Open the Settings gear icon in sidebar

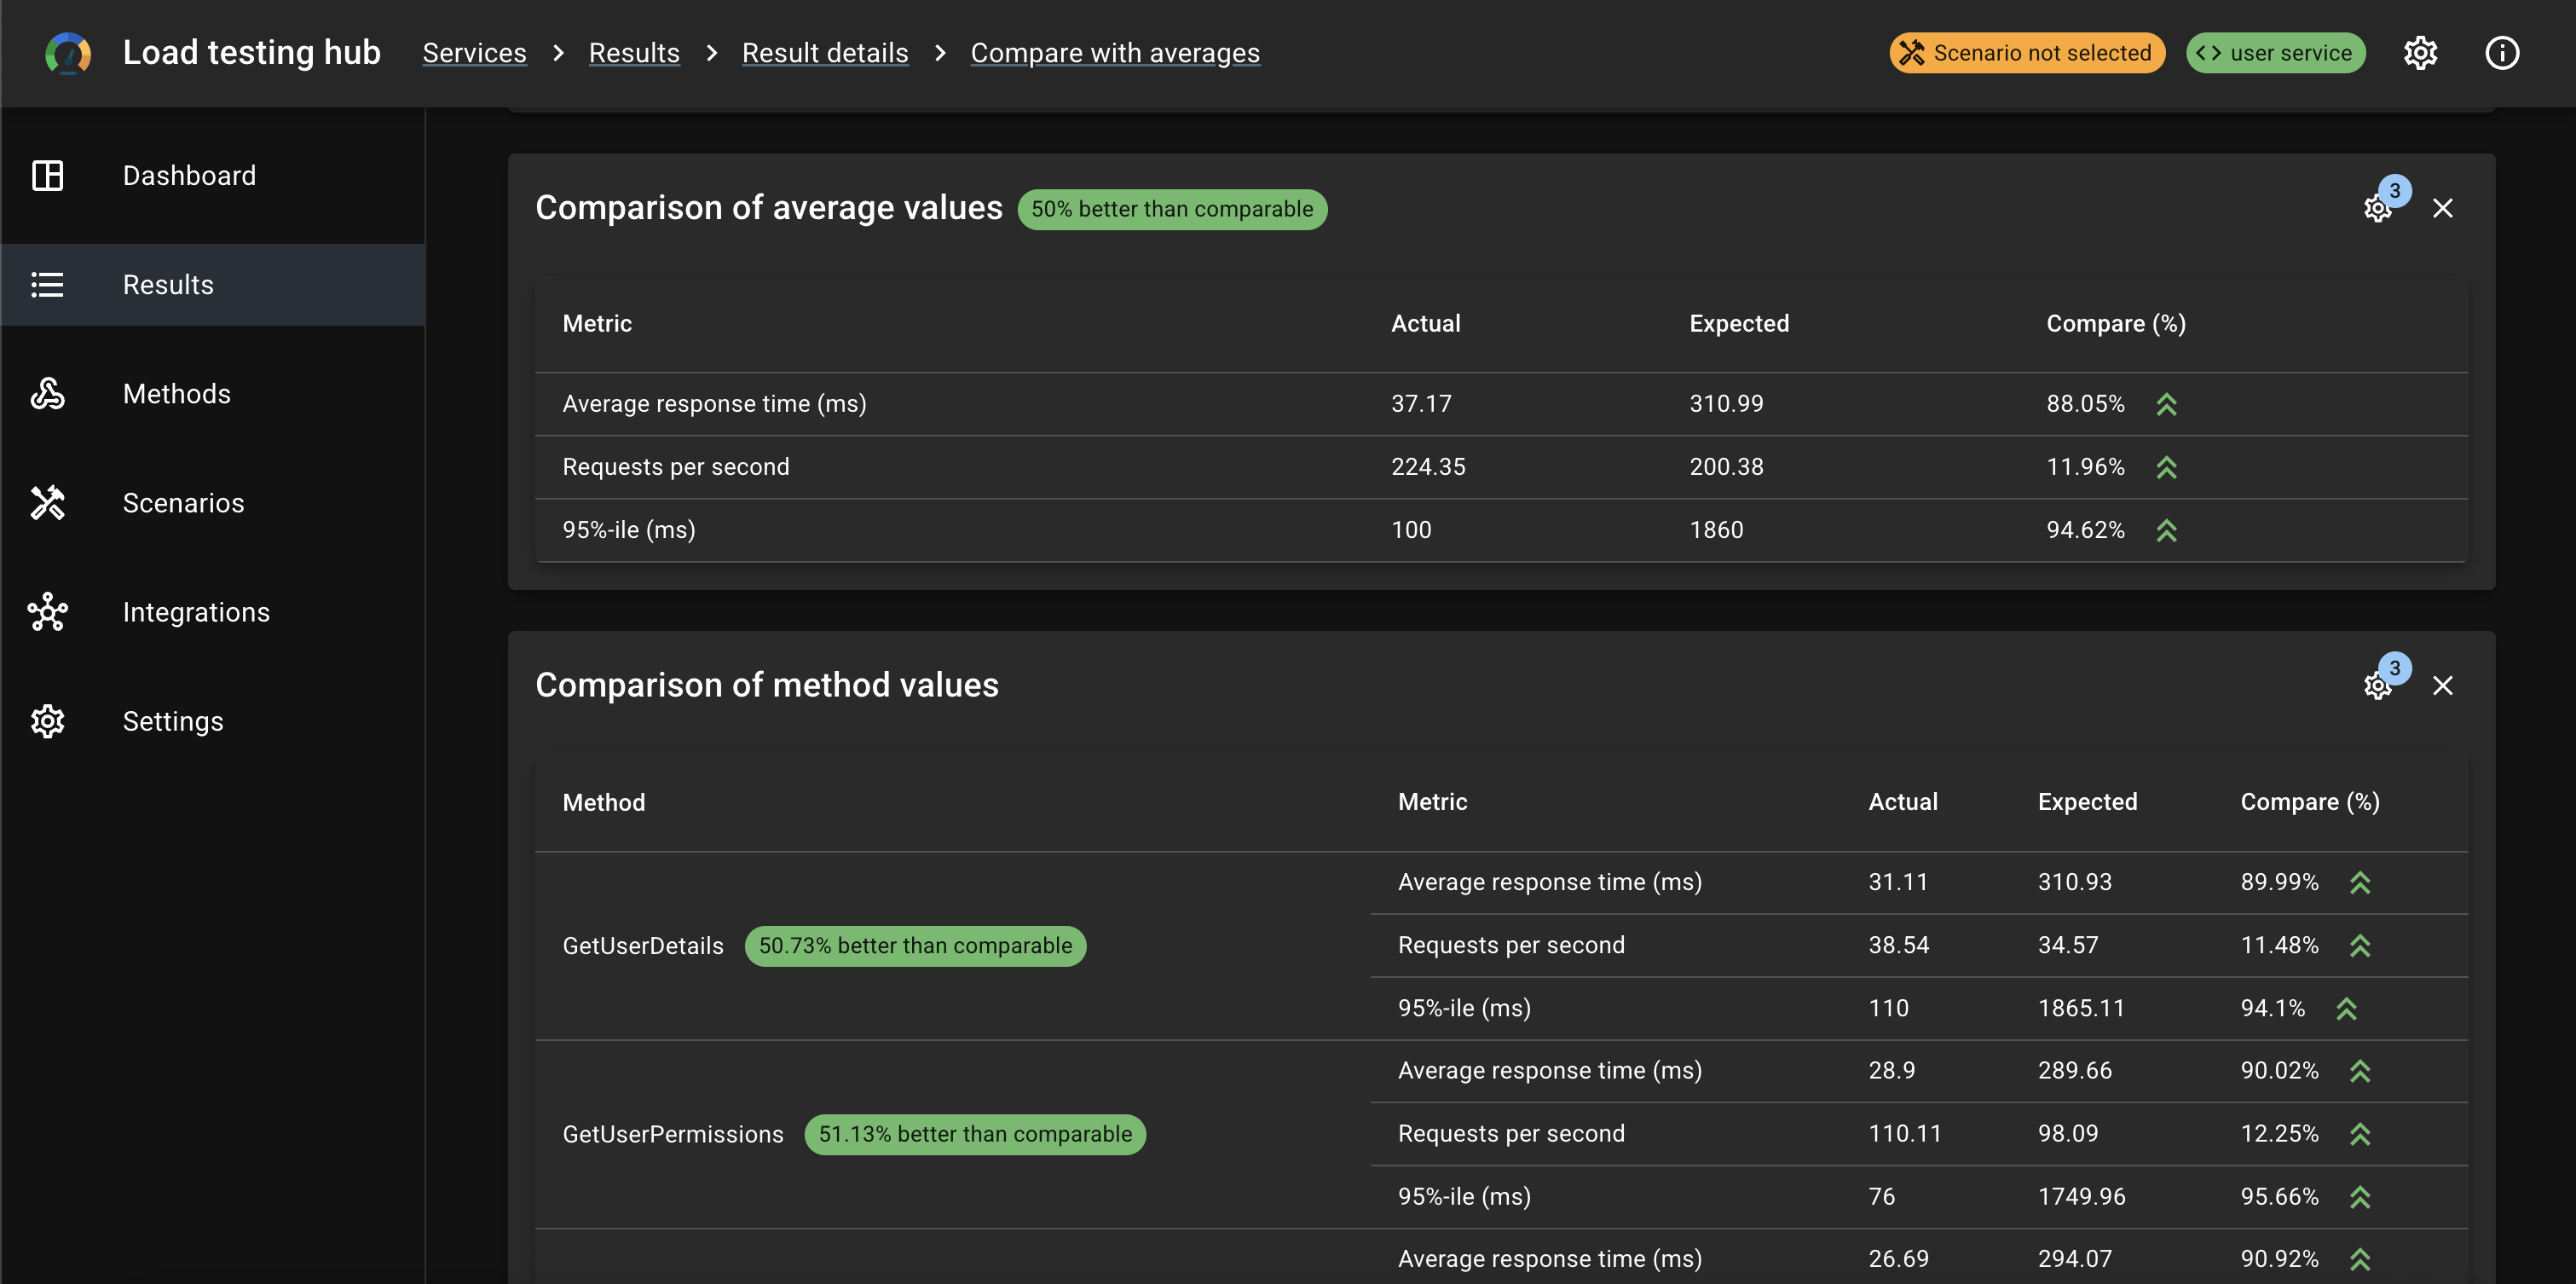pyautogui.click(x=48, y=720)
